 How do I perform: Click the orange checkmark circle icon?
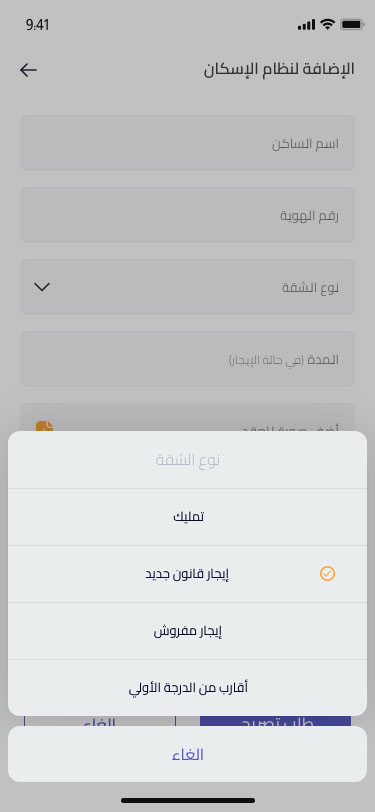327,573
